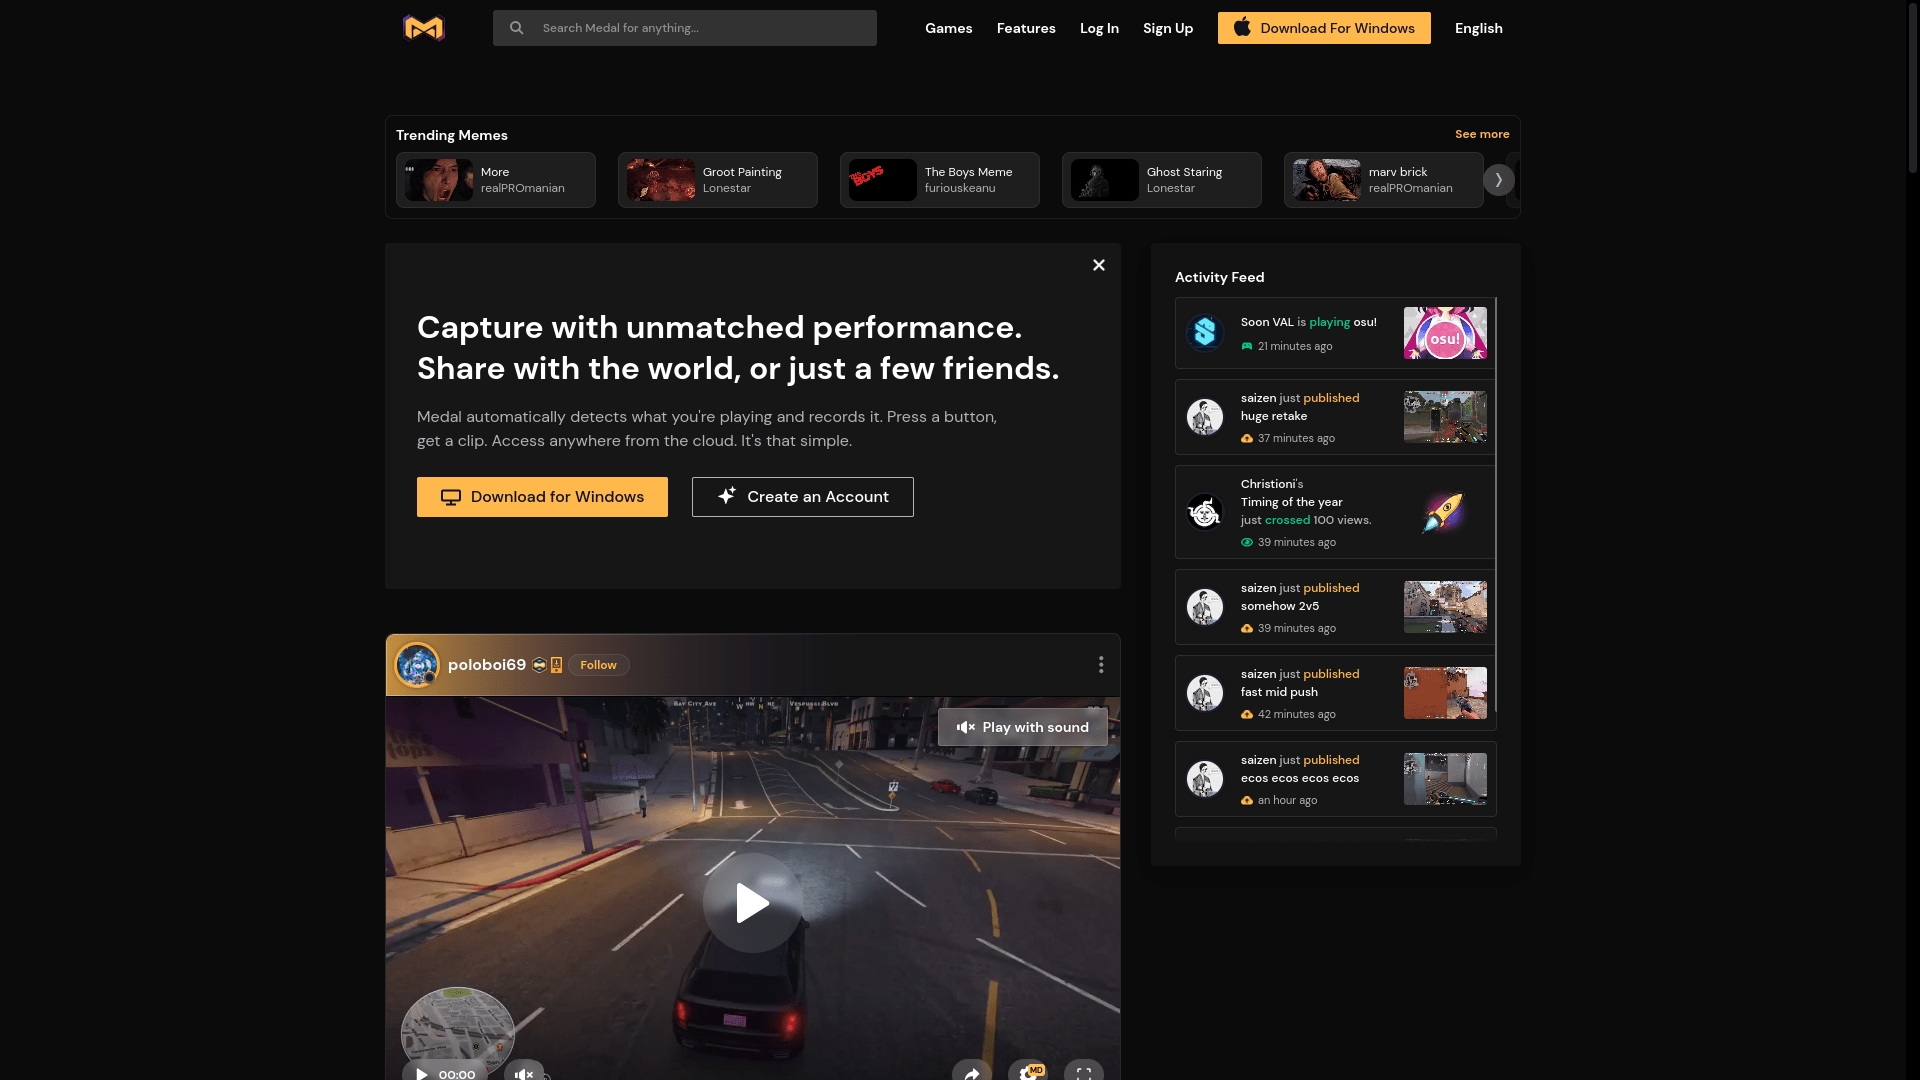
Task: Toggle the muted speaker icon in the player
Action: click(x=524, y=1073)
